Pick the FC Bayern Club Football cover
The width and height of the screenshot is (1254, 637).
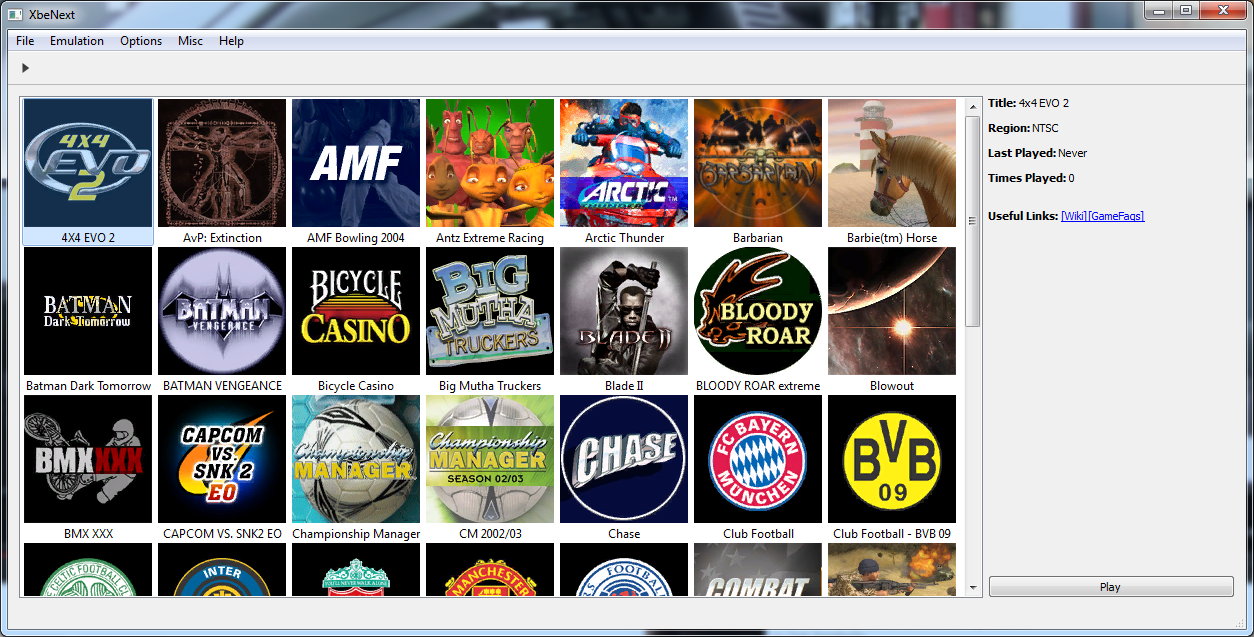pyautogui.click(x=758, y=459)
